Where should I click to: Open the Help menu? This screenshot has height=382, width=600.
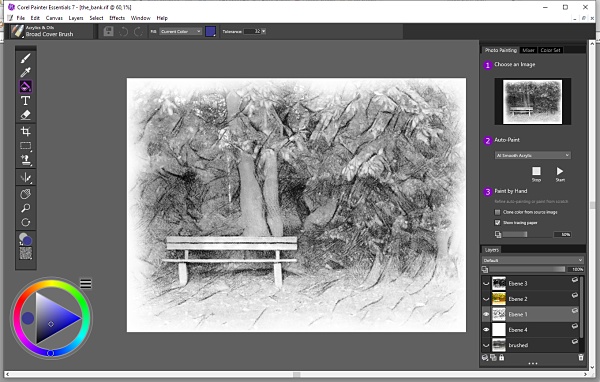point(162,18)
